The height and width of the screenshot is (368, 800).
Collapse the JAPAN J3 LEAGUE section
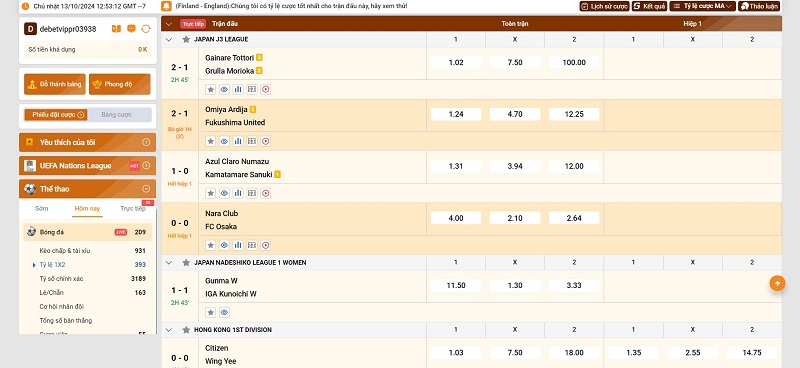click(x=169, y=39)
